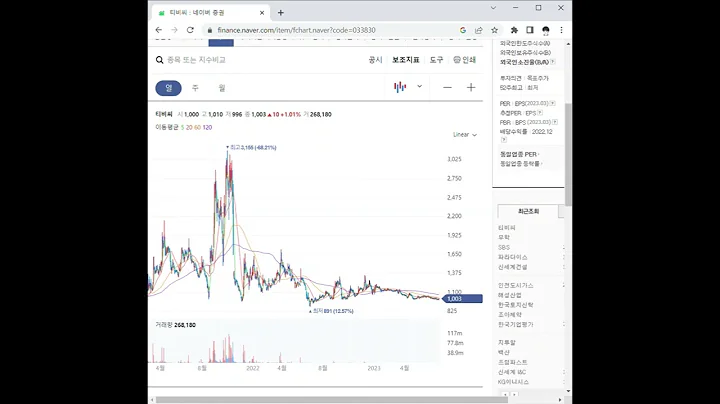Click the candlestick chart type icon
The image size is (720, 404).
pyautogui.click(x=400, y=87)
